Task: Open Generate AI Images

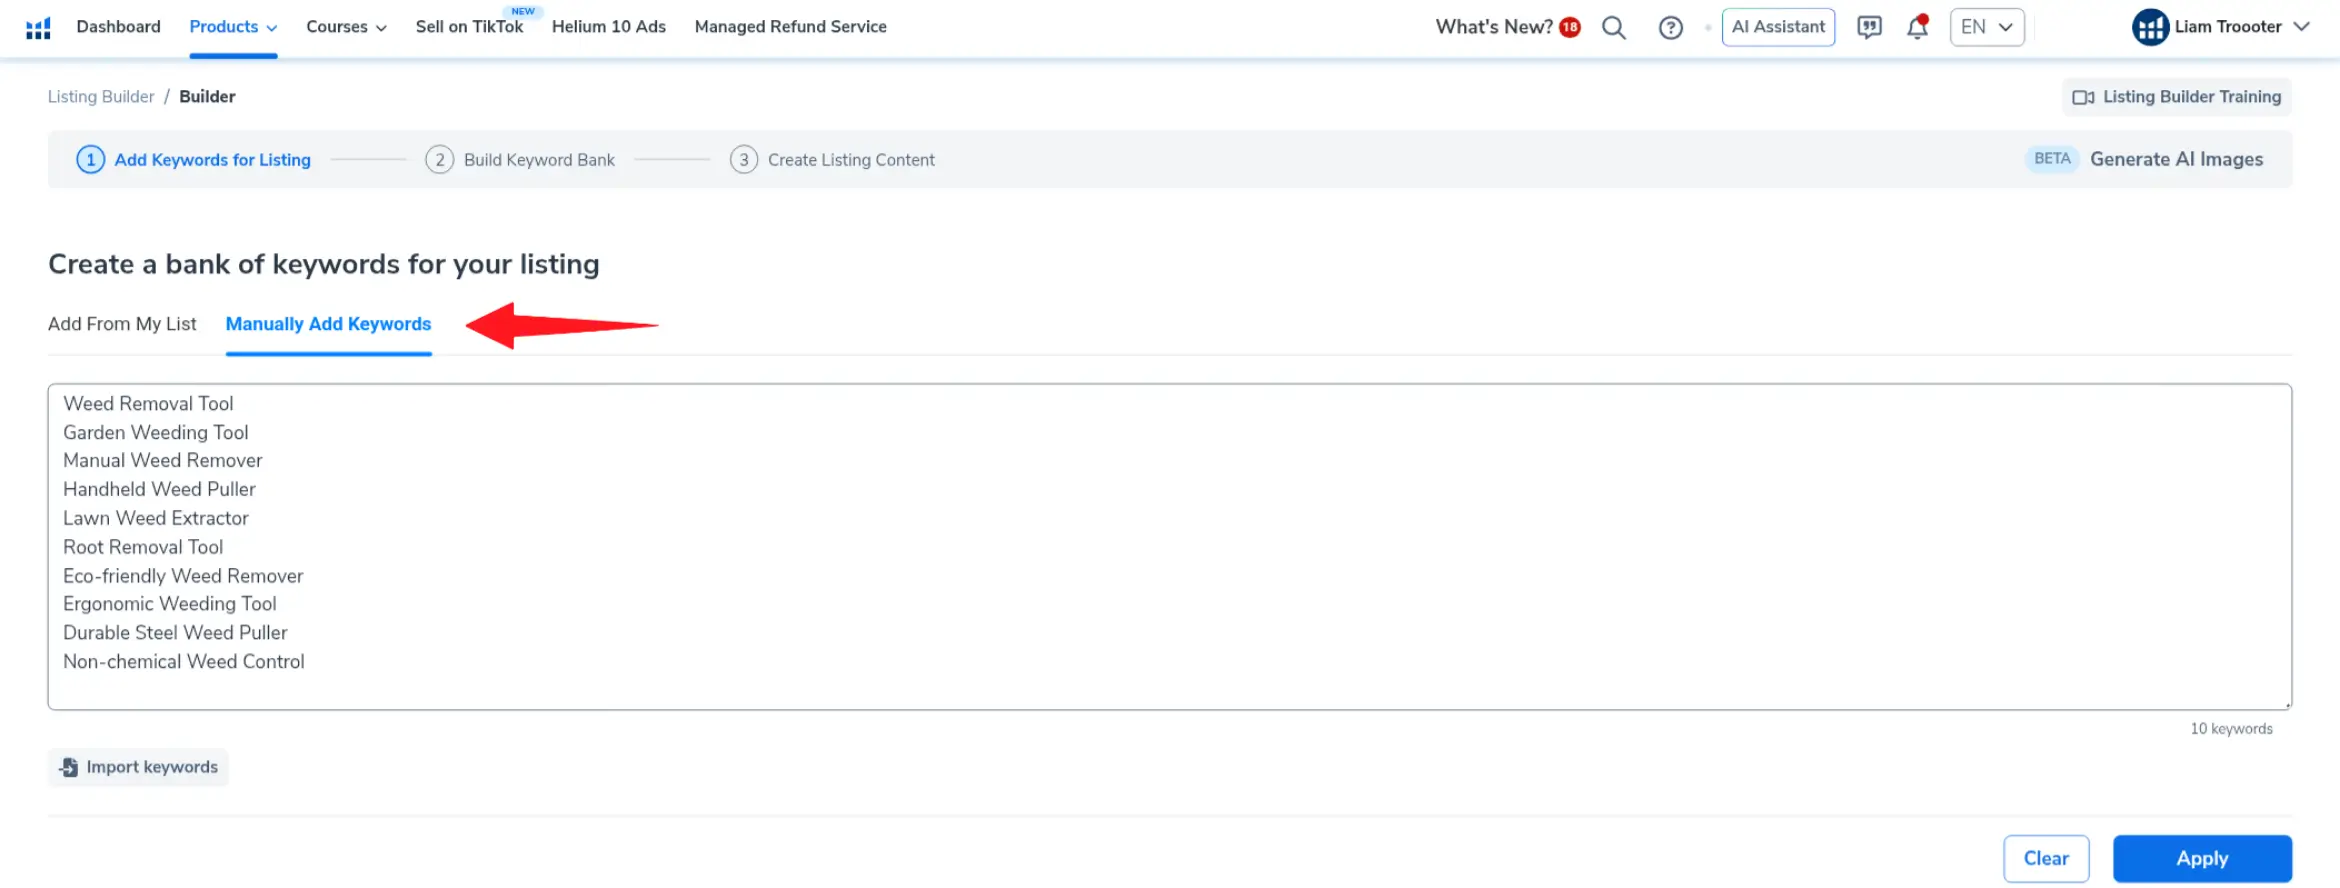Action: point(2176,159)
